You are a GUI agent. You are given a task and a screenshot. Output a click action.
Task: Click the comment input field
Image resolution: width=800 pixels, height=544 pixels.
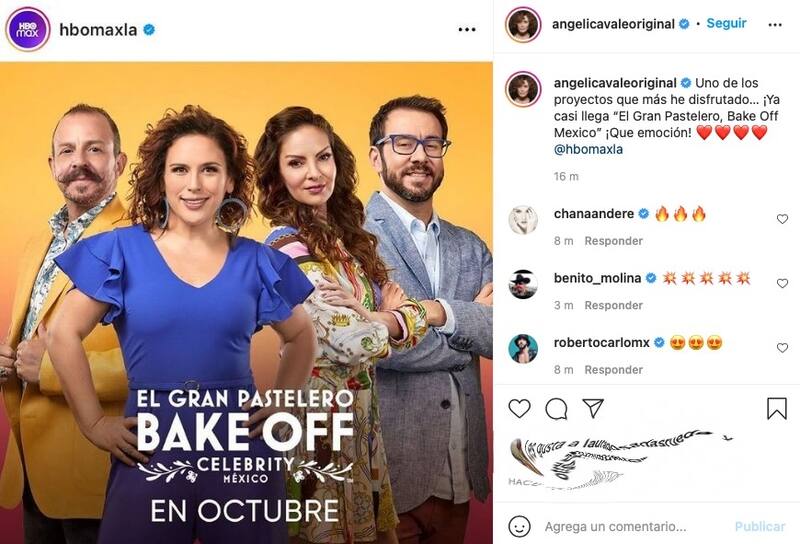[630, 526]
